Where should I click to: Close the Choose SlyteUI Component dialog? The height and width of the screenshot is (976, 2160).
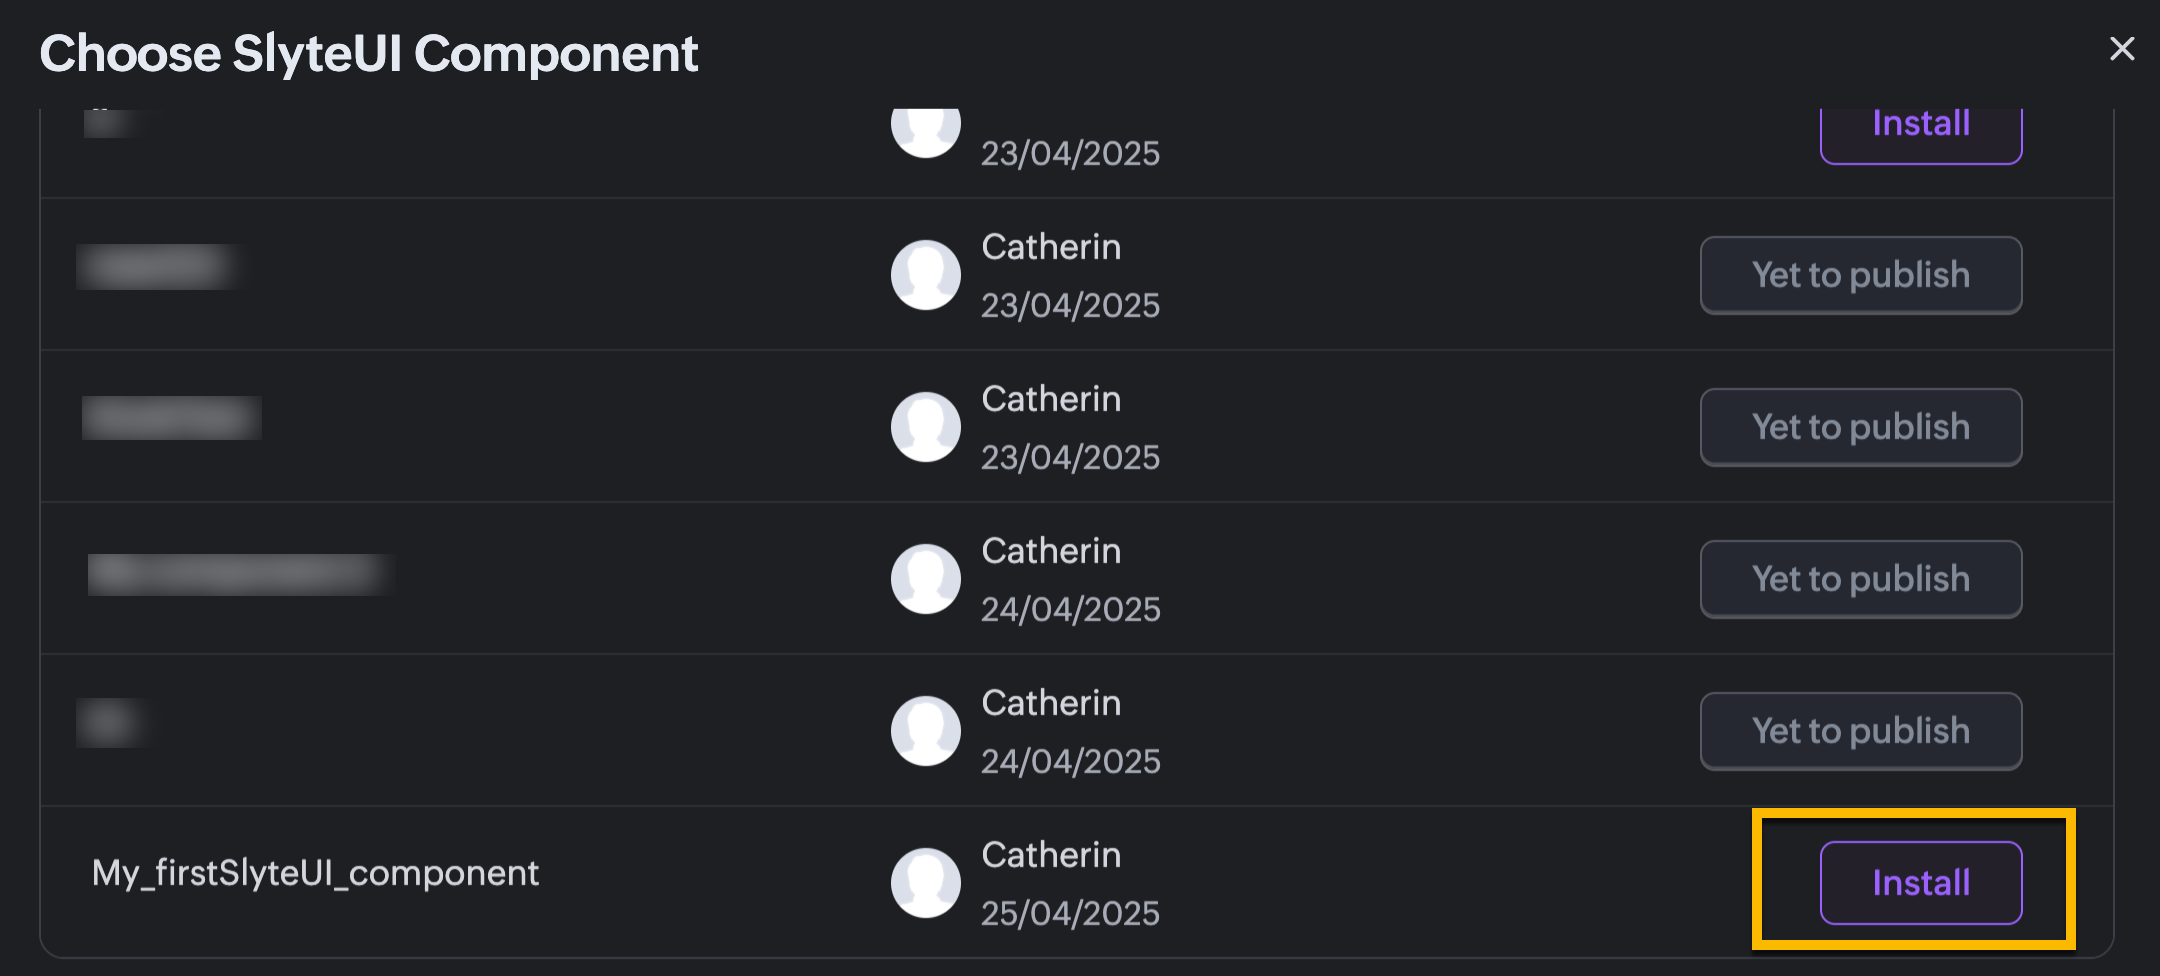coord(2121,49)
